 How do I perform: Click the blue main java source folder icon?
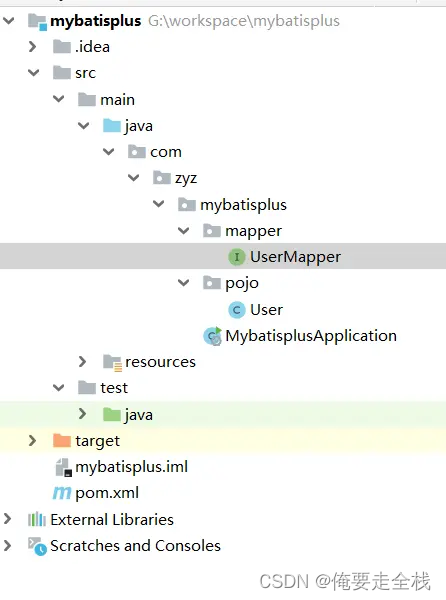(x=112, y=126)
